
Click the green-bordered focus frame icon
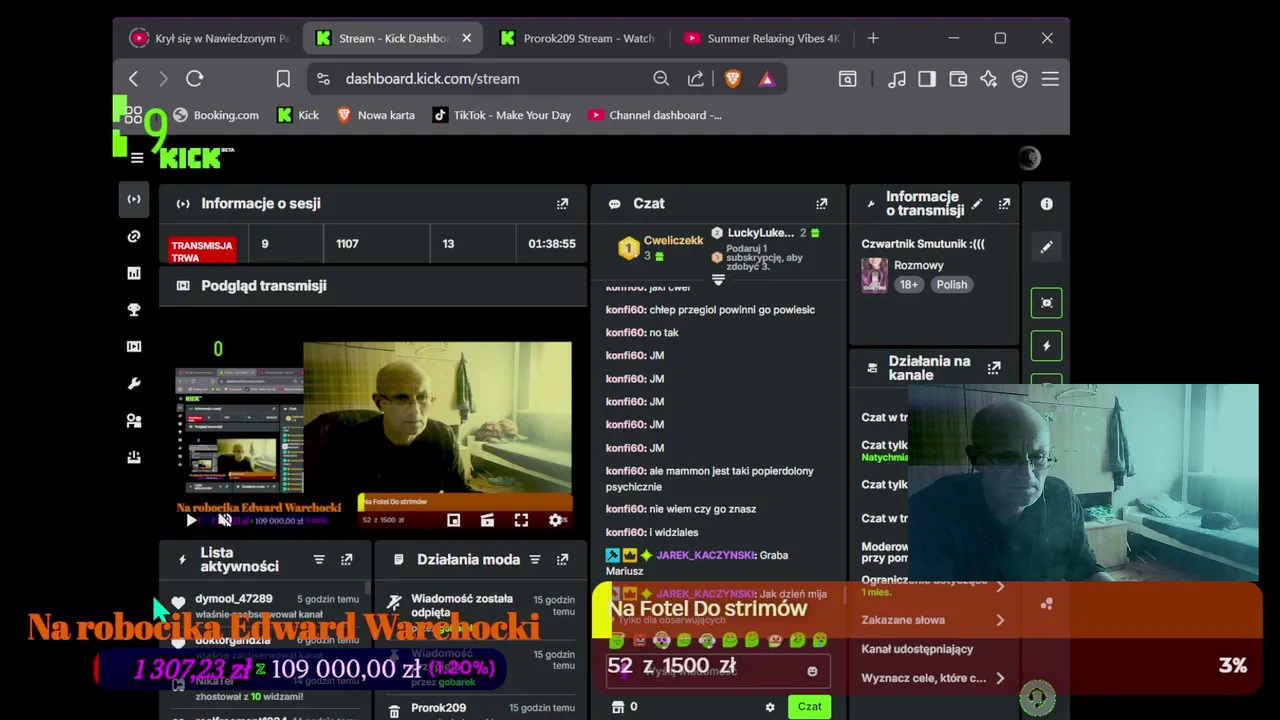coord(1046,303)
